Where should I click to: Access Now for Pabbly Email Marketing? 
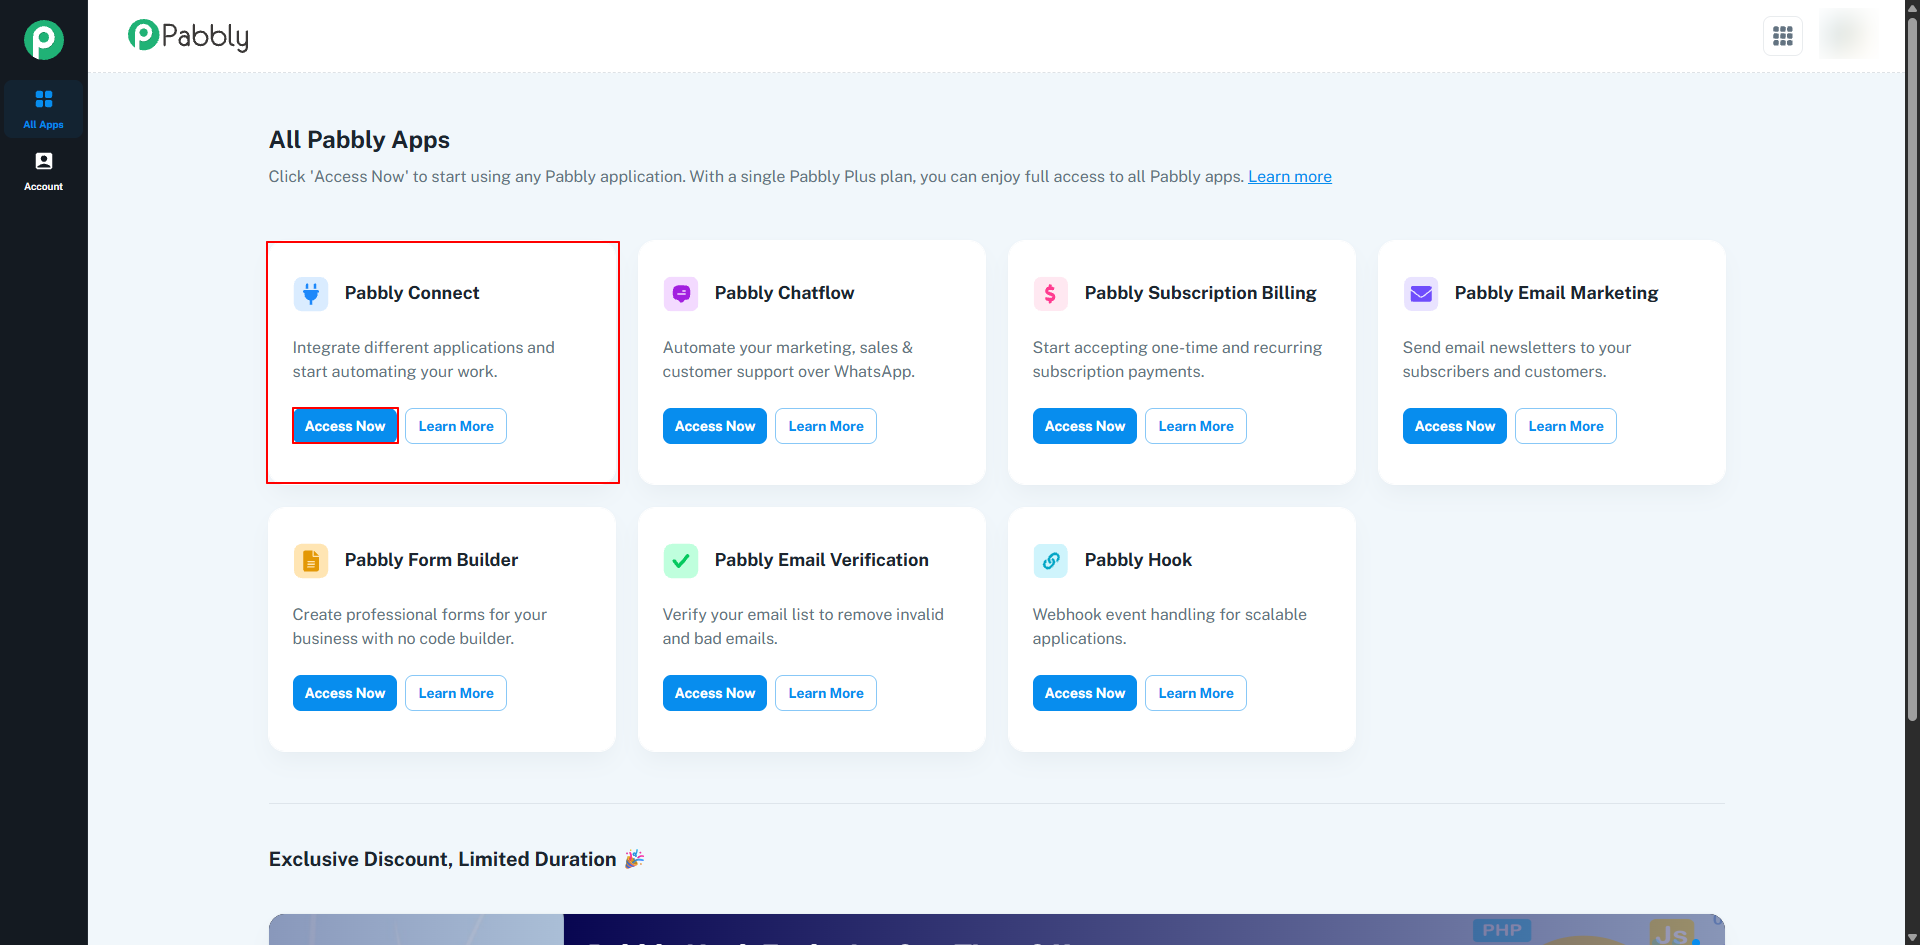click(x=1455, y=426)
